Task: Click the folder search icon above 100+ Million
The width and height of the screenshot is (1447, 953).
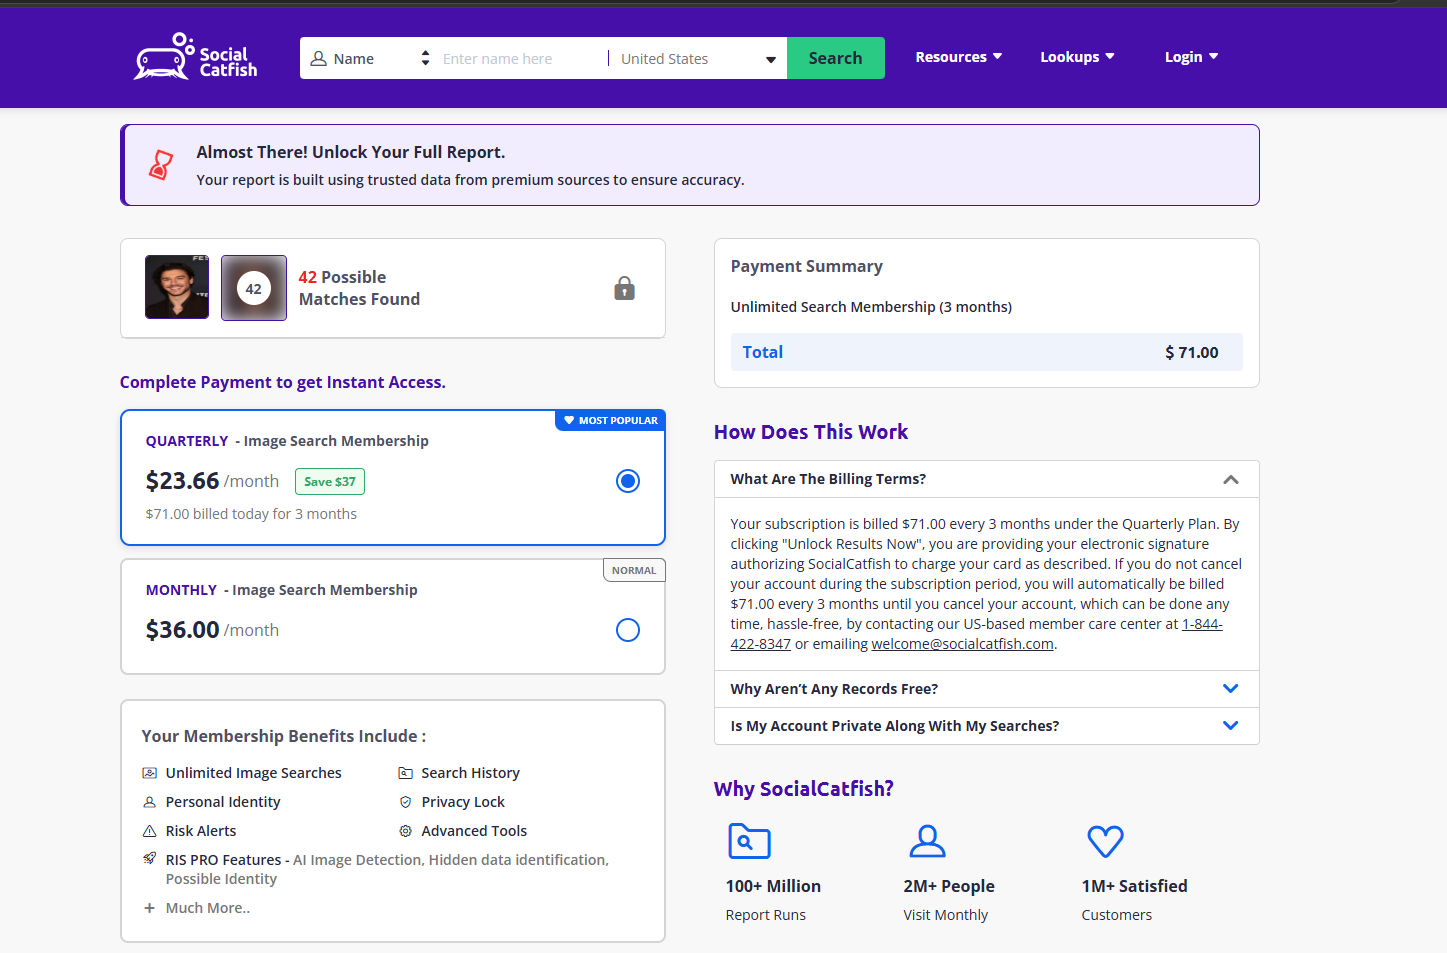Action: coord(749,841)
